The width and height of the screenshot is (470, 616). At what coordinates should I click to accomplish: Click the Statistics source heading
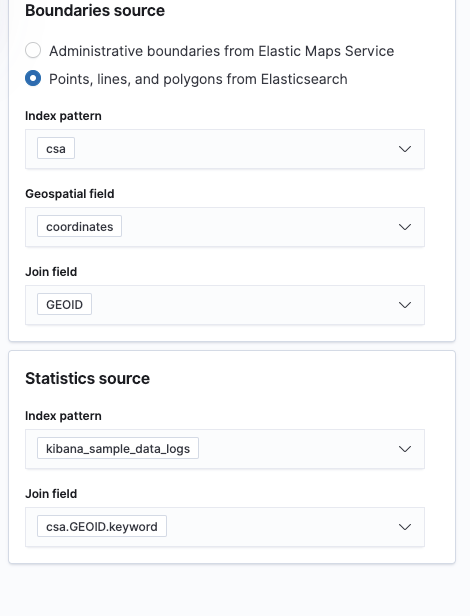(x=87, y=378)
